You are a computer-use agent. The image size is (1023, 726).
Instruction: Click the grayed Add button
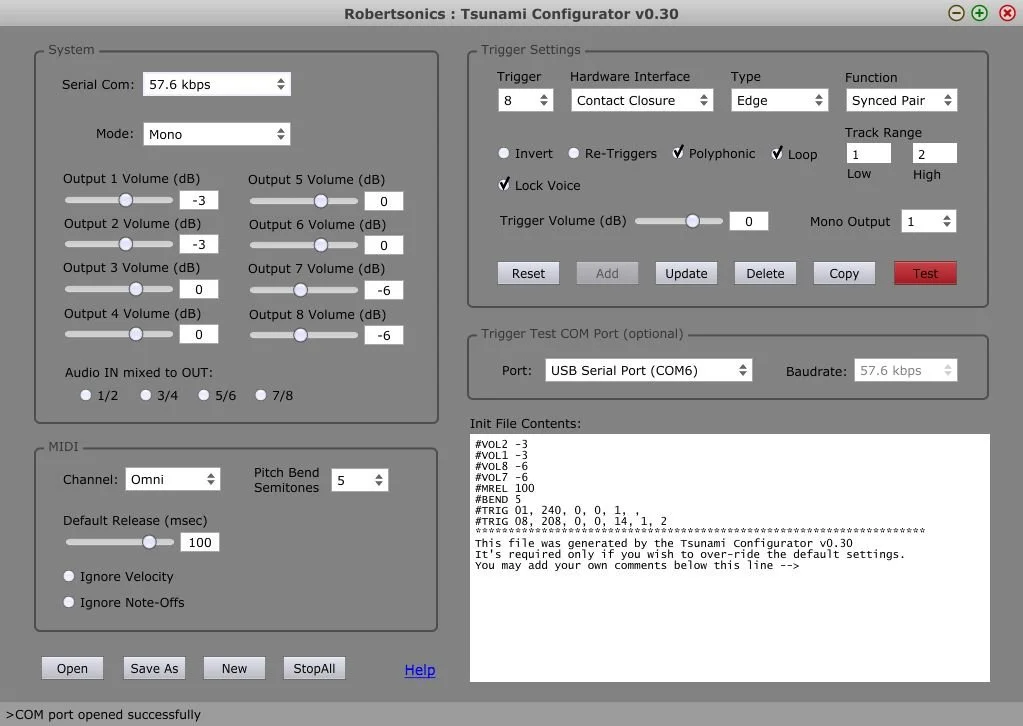click(607, 273)
